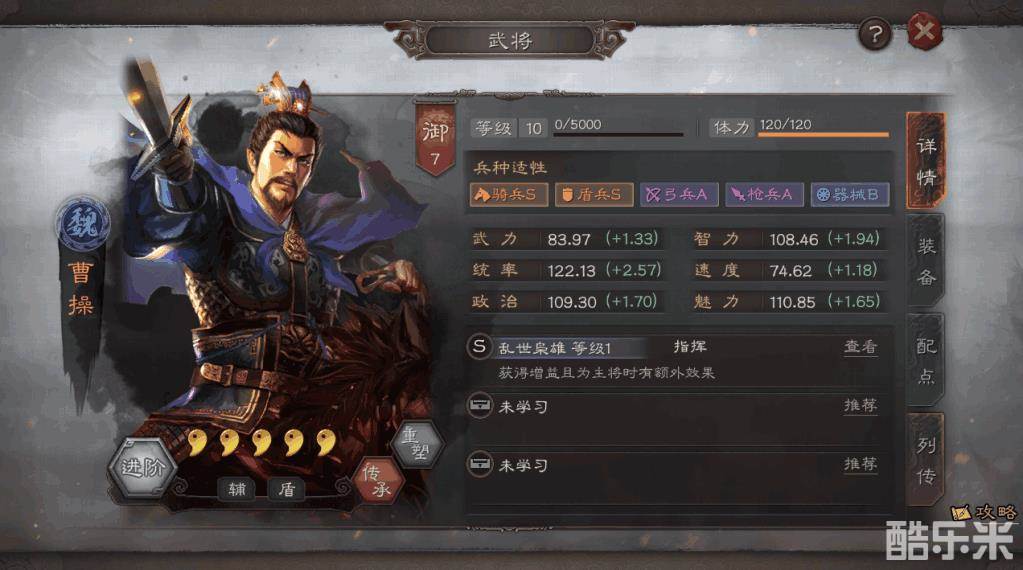Click 查看 link for 乱世枭雄 skill
This screenshot has width=1023, height=570.
click(x=861, y=346)
